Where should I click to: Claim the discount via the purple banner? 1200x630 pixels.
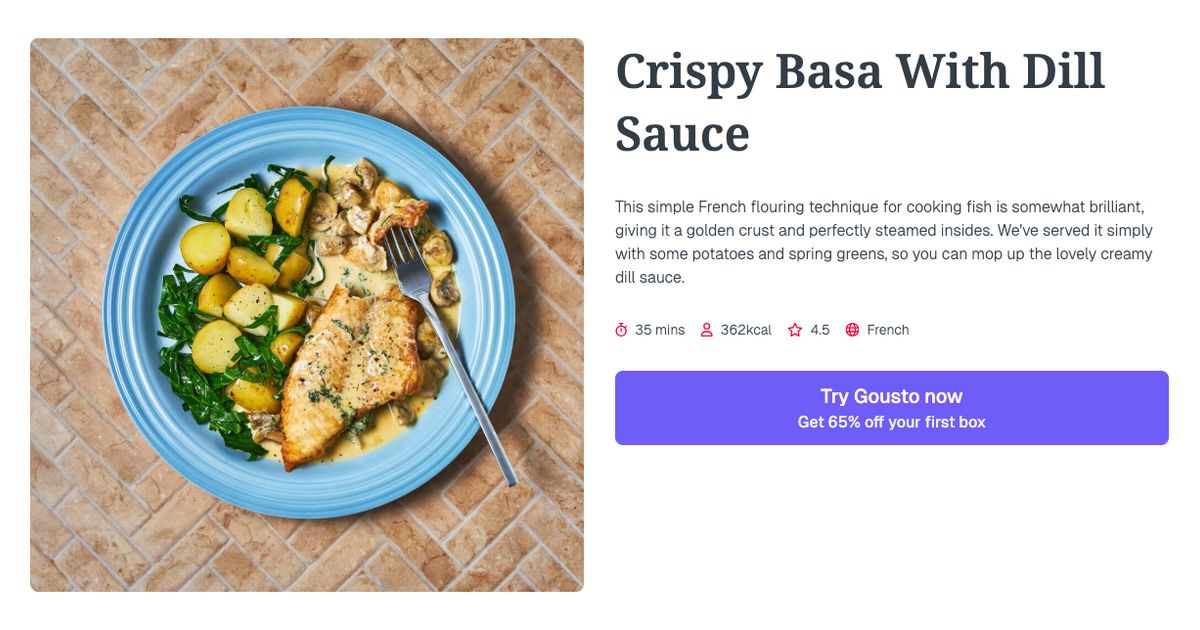coord(892,407)
